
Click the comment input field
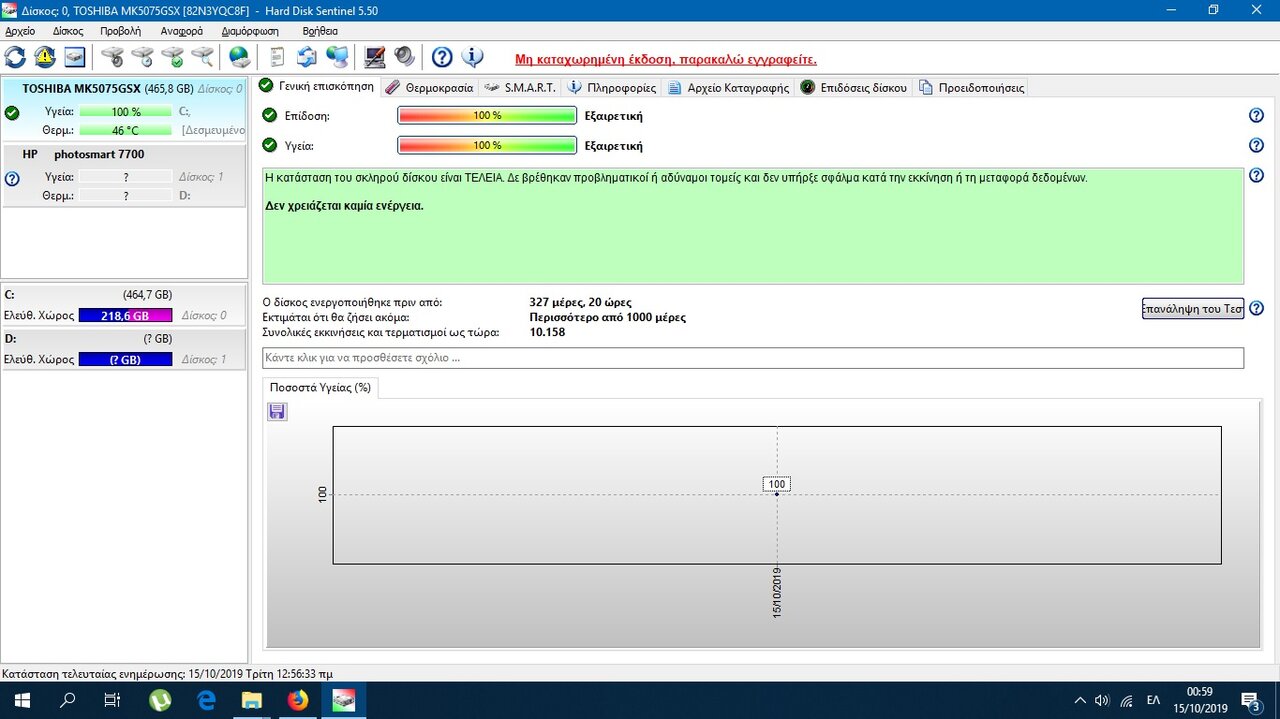point(753,358)
